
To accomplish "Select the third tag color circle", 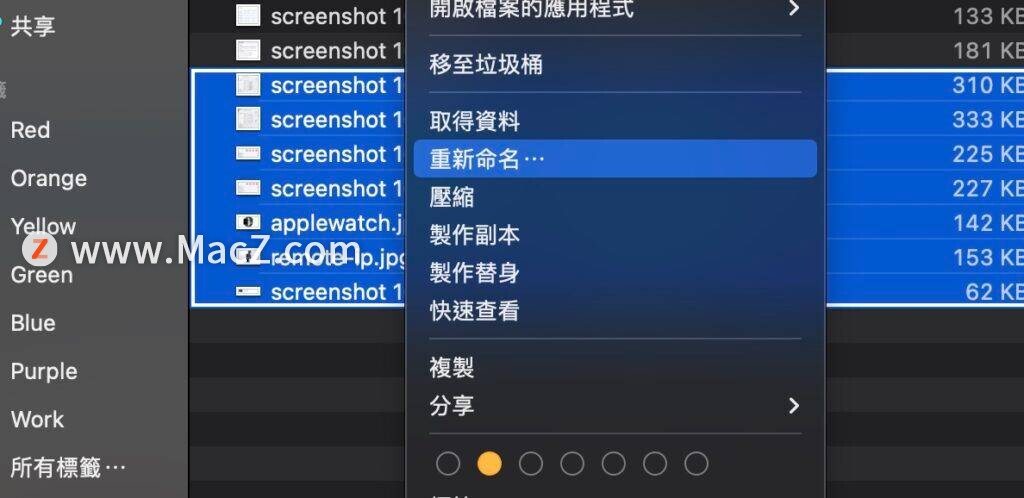I will [530, 464].
